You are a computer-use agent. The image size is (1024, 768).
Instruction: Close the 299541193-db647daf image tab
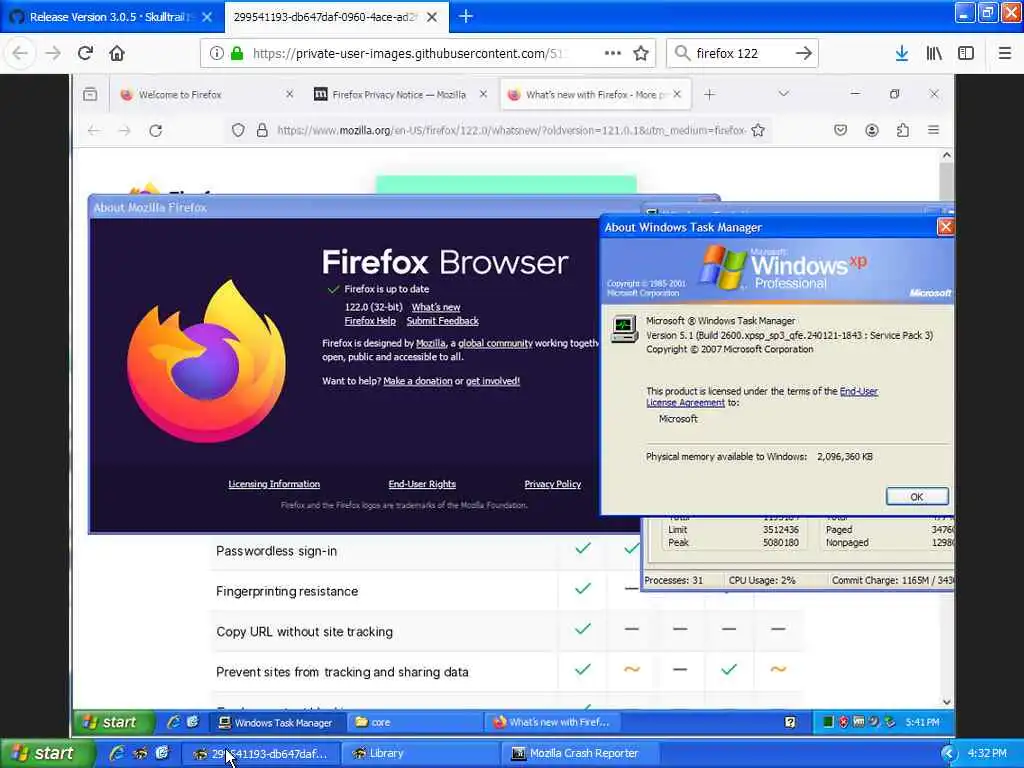[x=432, y=17]
